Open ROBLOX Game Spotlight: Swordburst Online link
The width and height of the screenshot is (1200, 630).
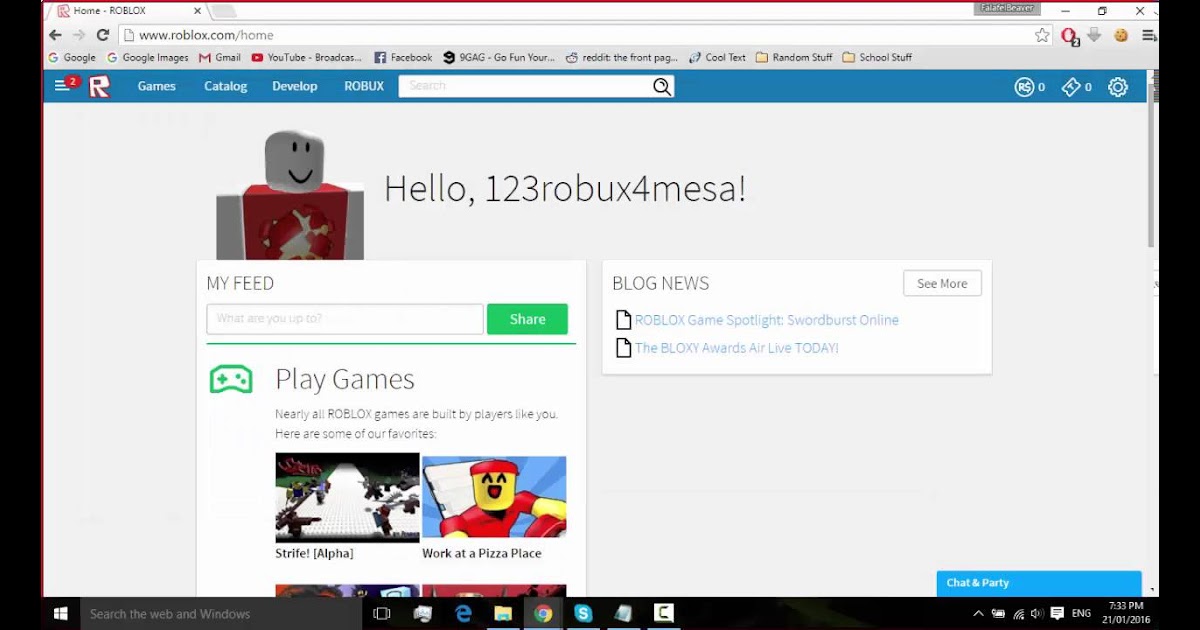767,320
